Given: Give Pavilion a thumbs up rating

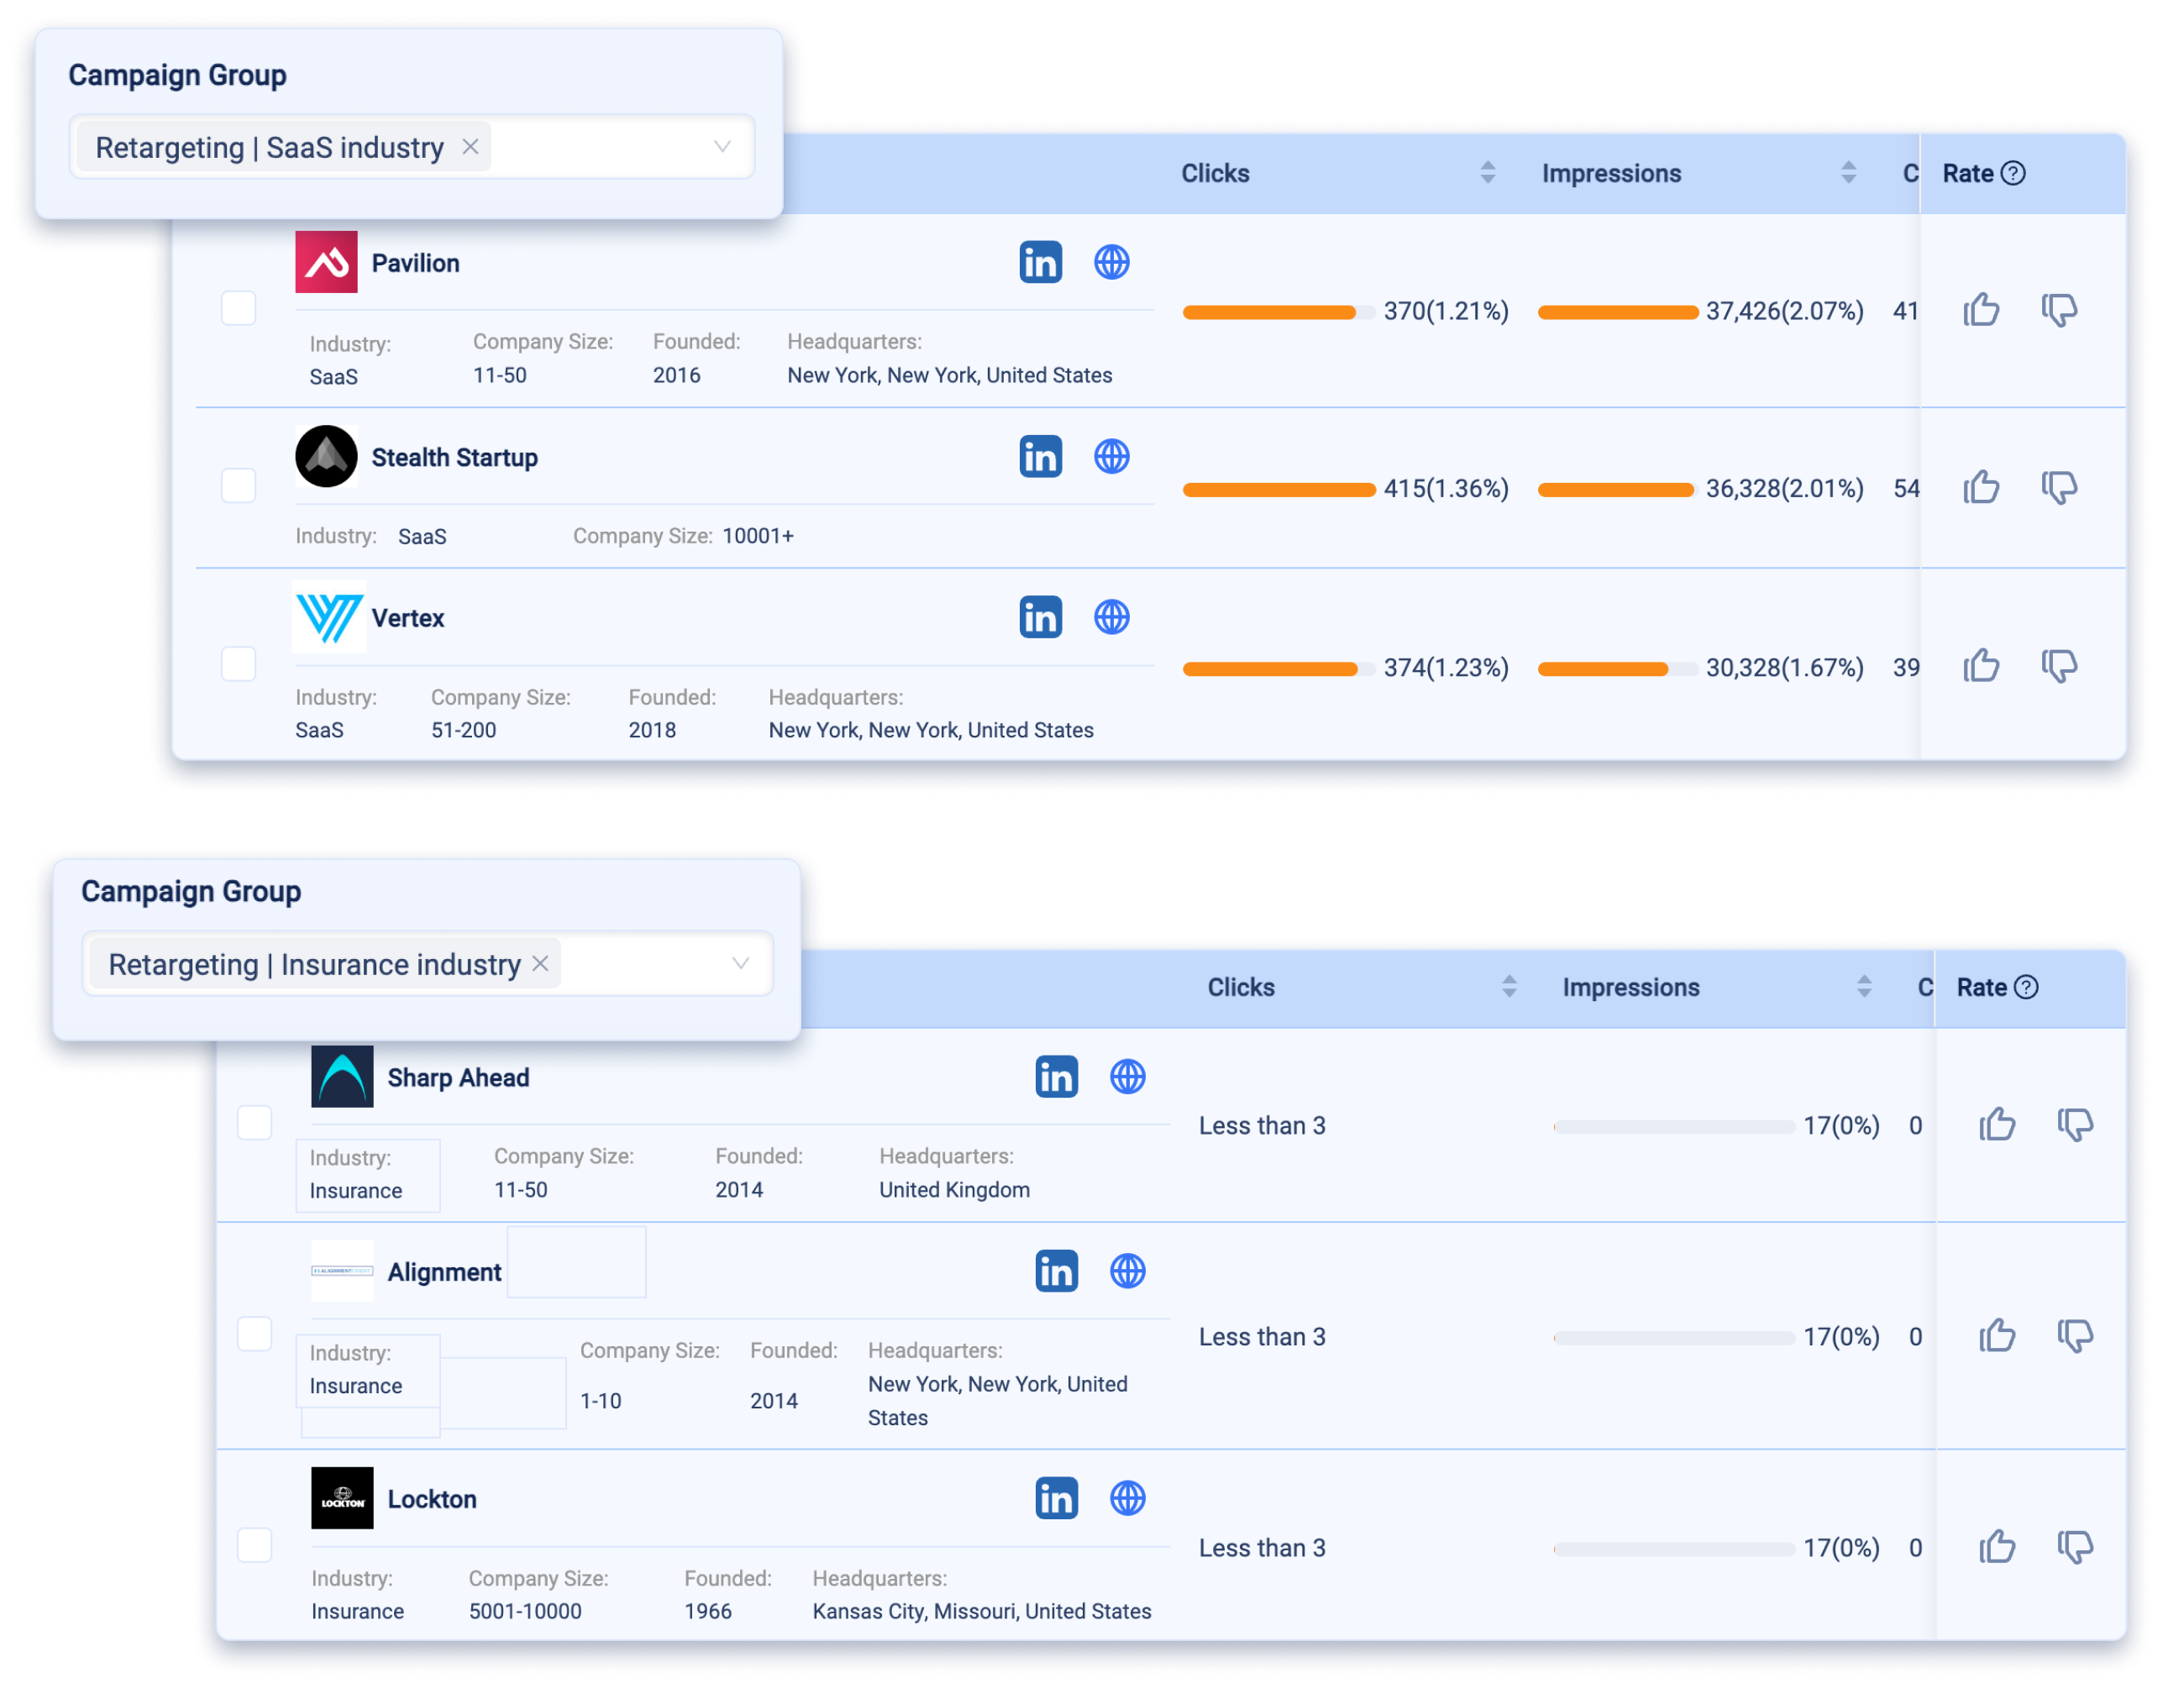Looking at the screenshot, I should pos(1981,310).
